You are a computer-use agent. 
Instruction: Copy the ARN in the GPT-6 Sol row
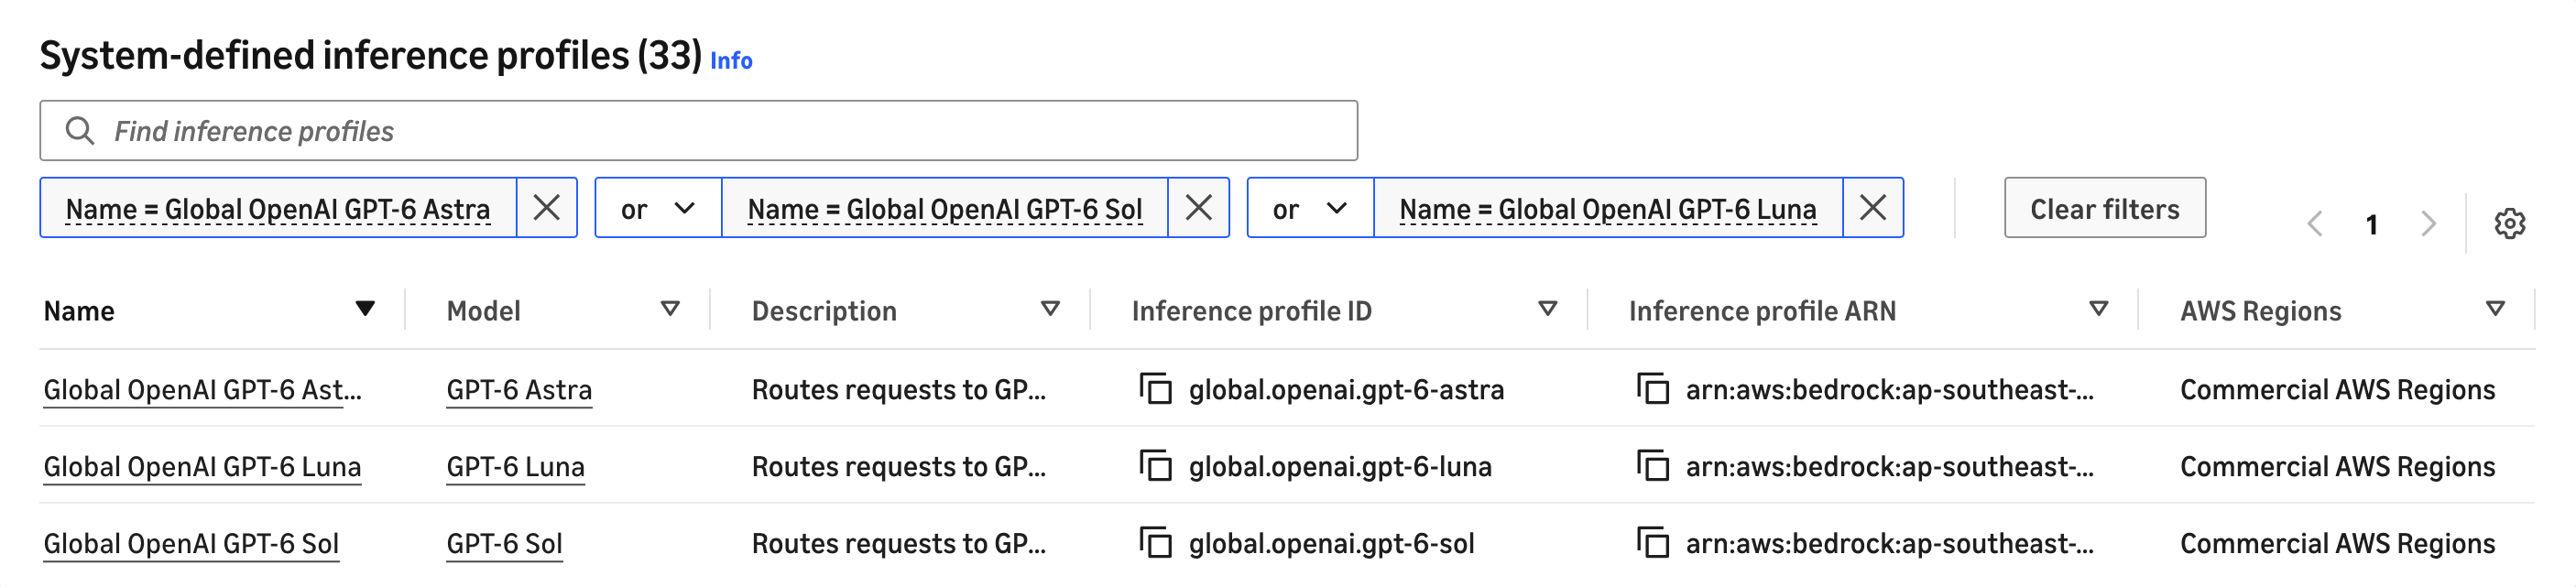coord(1652,542)
